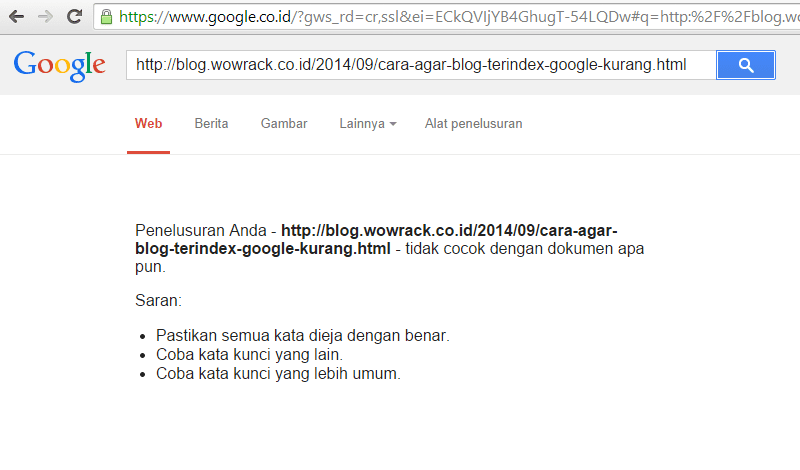Screen dimensions: 800x470
Task: Reload the page with the refresh icon
Action: click(x=74, y=17)
